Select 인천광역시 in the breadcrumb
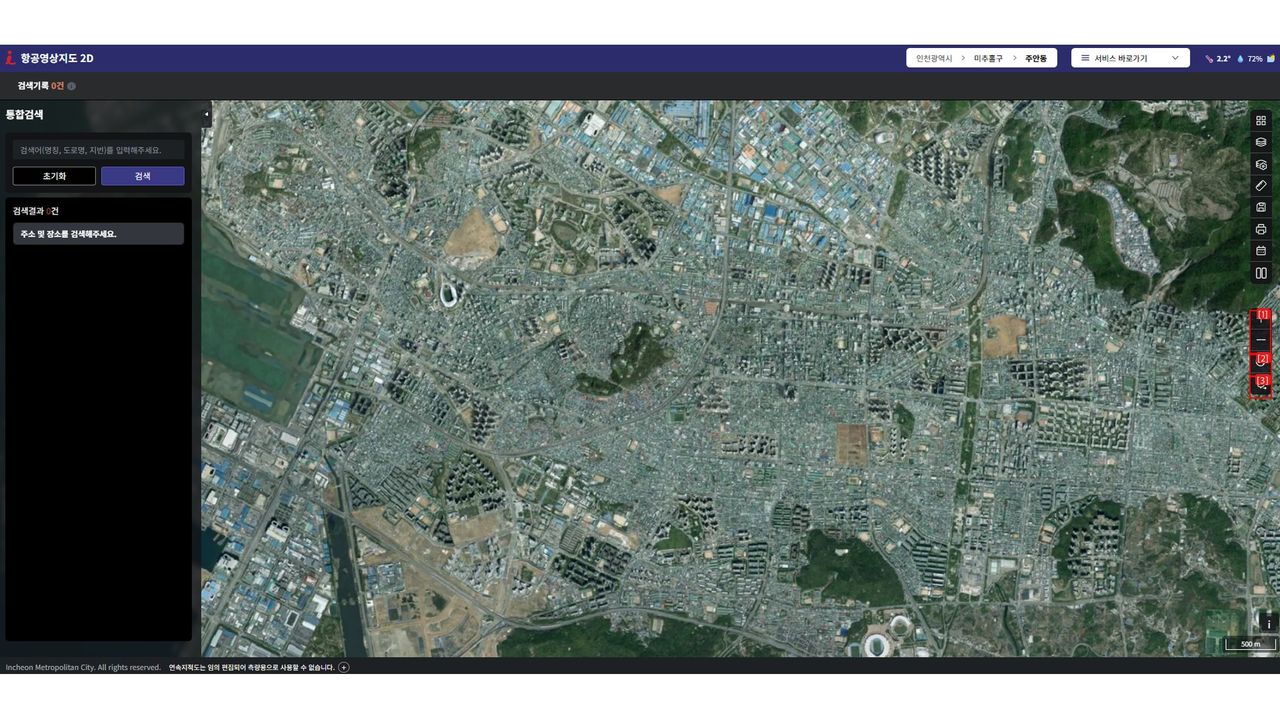Viewport: 1280px width, 720px height. [936, 58]
